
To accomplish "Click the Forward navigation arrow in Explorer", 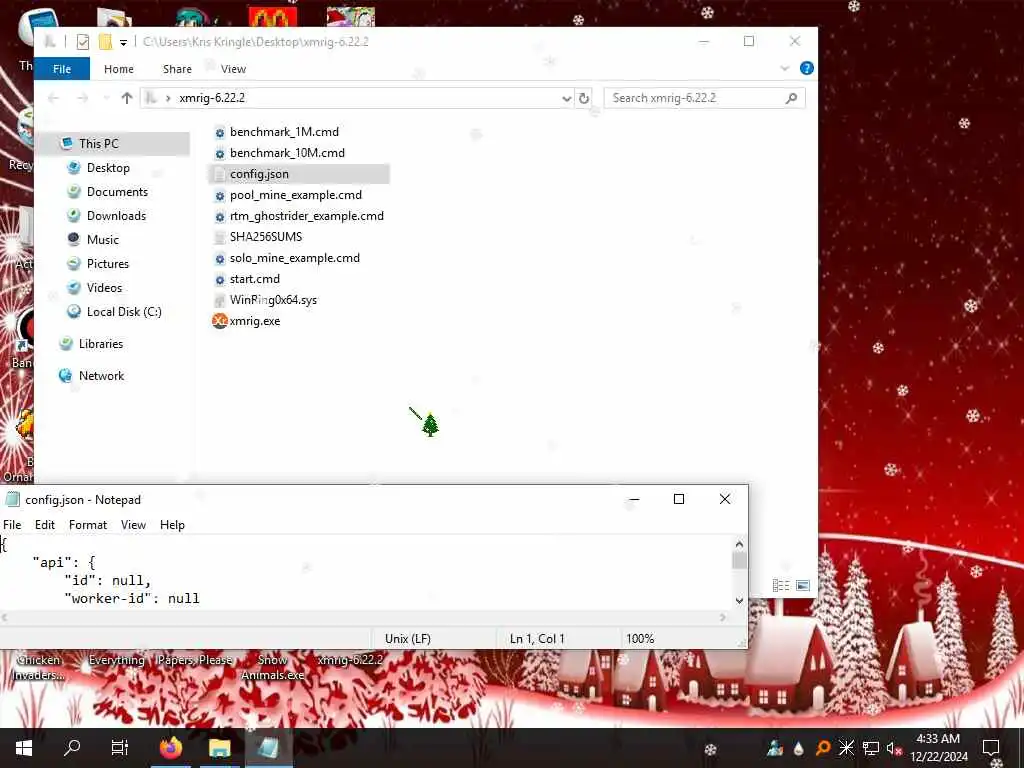I will [x=82, y=98].
